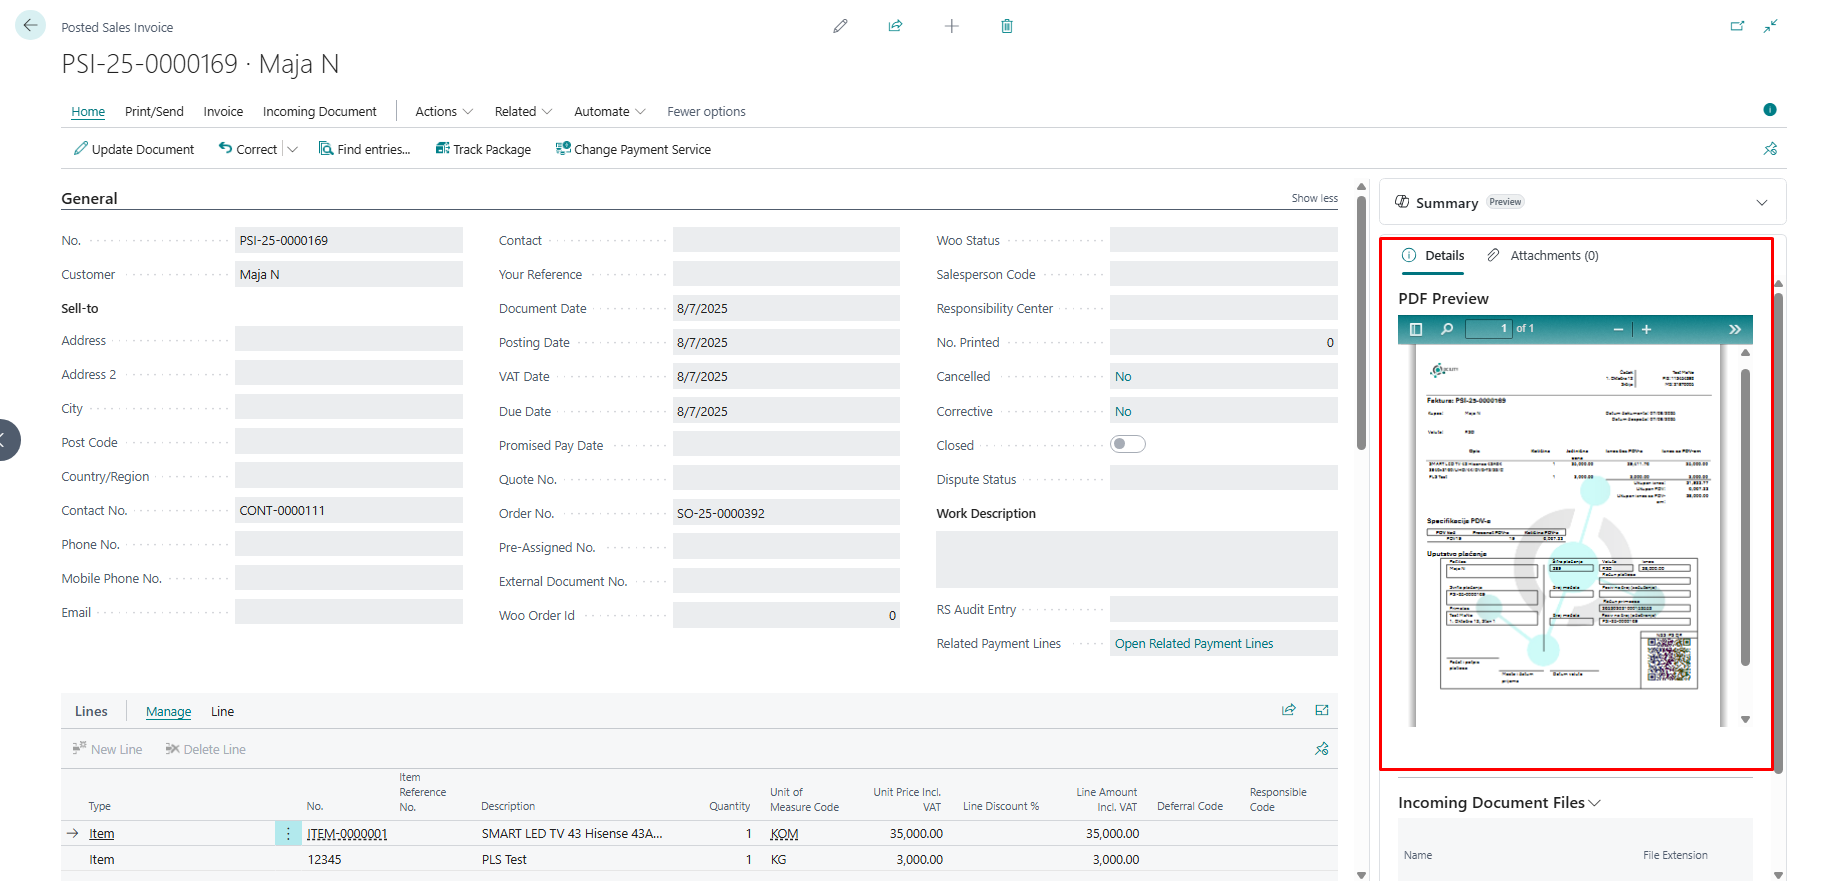Click the main form vertical scrollbar
Viewport: 1825px width, 881px height.
coord(1361,322)
